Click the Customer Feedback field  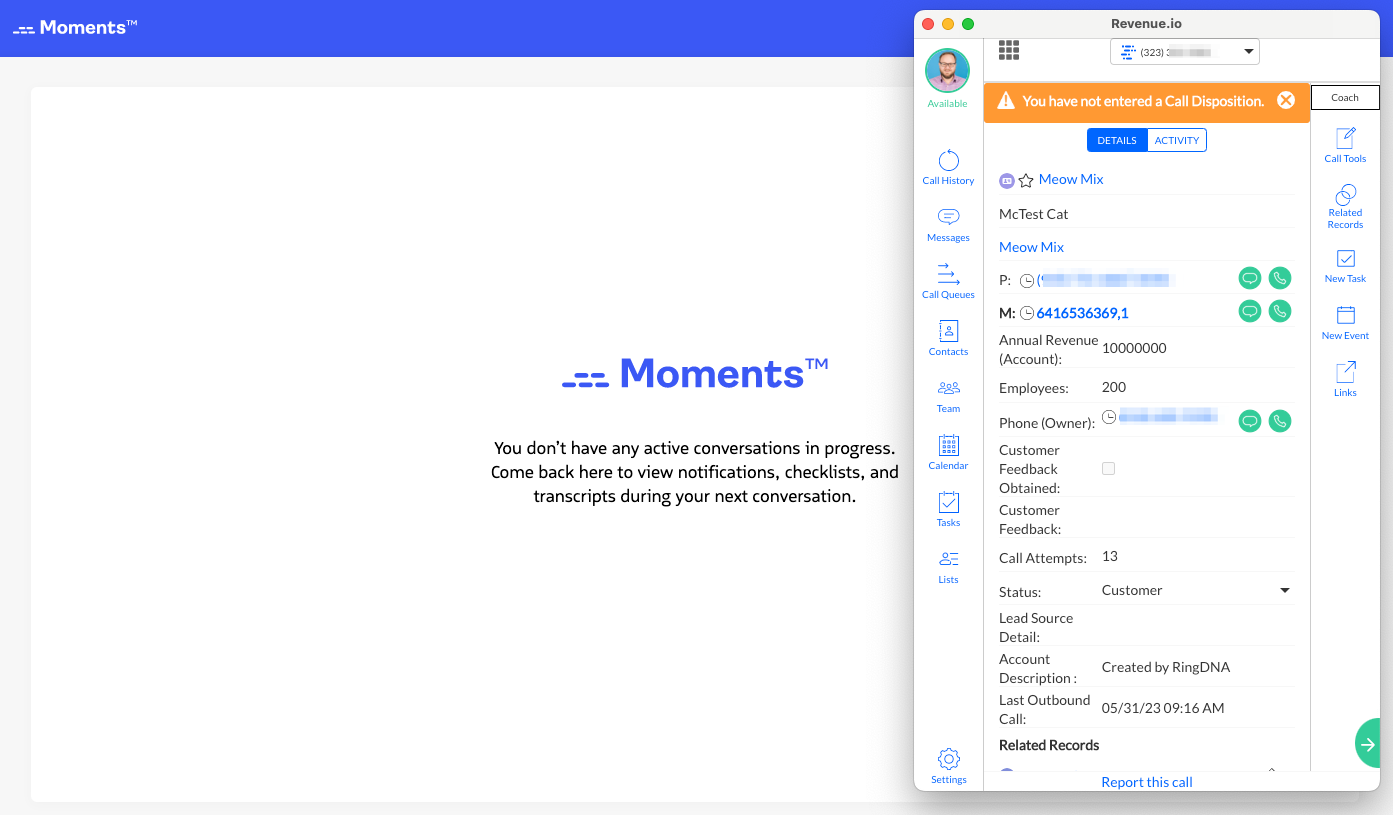coord(1196,519)
